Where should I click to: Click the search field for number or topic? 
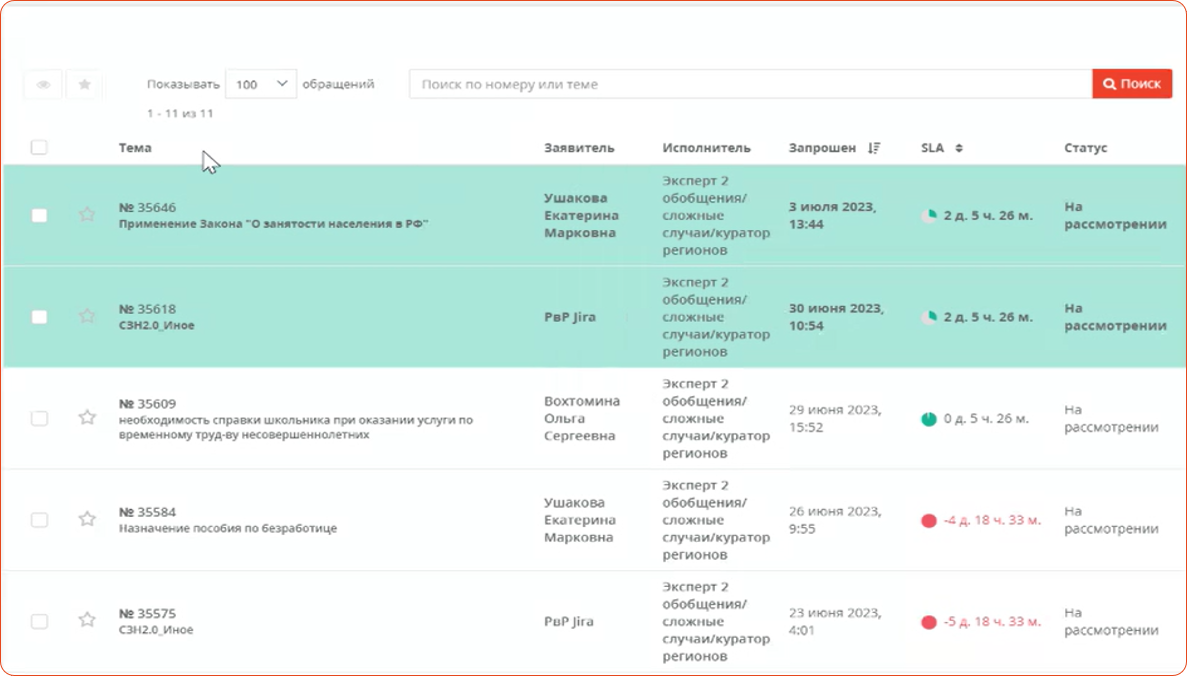pos(750,84)
